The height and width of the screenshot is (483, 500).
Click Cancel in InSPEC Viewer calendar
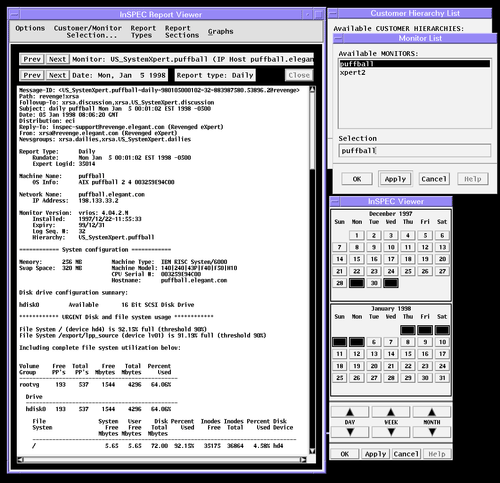(406, 454)
